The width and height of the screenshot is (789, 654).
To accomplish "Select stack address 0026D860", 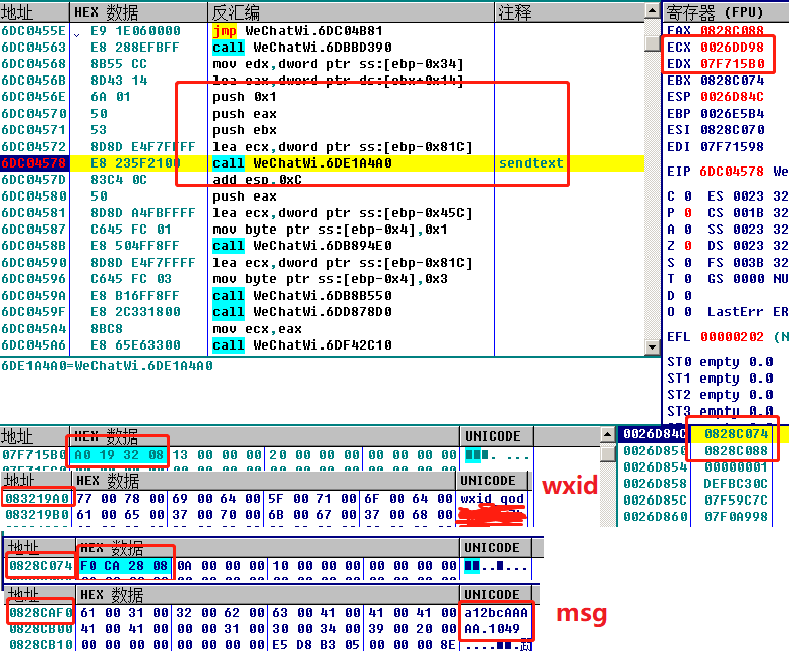I will click(x=655, y=517).
